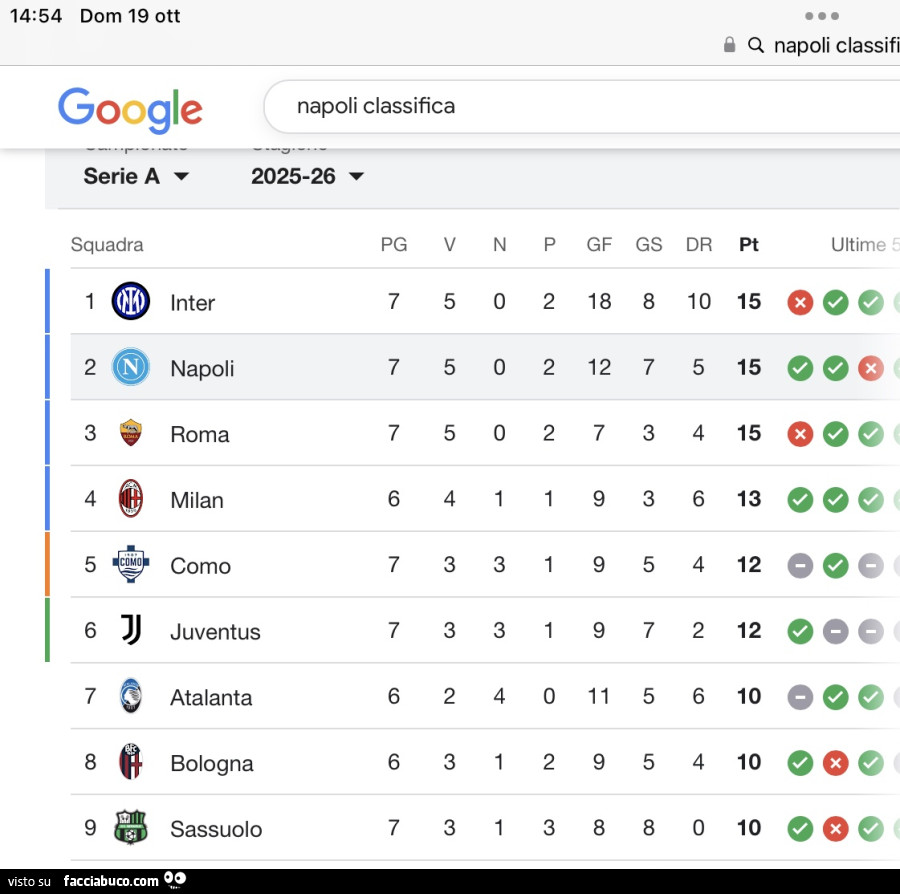Click the Sassuolo team crest
This screenshot has width=900, height=894.
(x=131, y=828)
